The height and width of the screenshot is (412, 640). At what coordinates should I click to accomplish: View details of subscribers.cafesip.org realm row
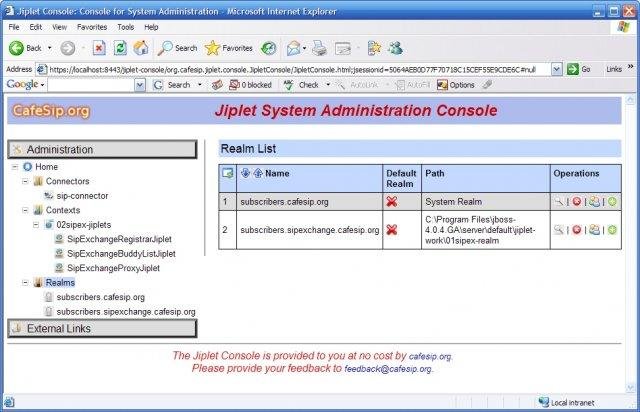coord(559,201)
